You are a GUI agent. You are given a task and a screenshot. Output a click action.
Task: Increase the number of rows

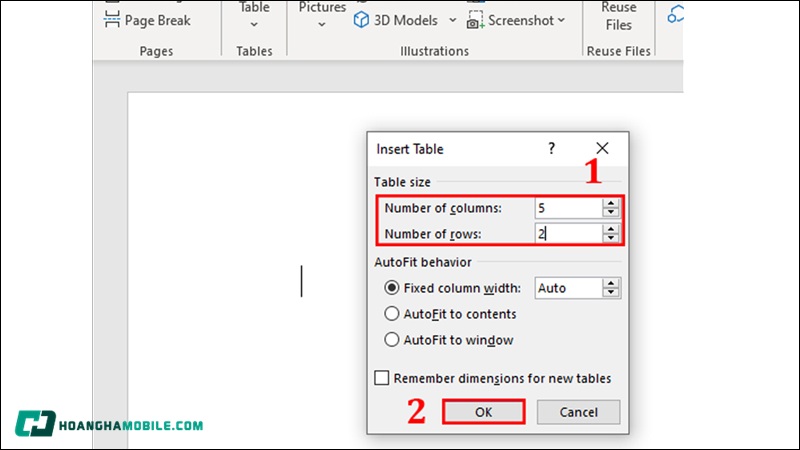[x=611, y=229]
